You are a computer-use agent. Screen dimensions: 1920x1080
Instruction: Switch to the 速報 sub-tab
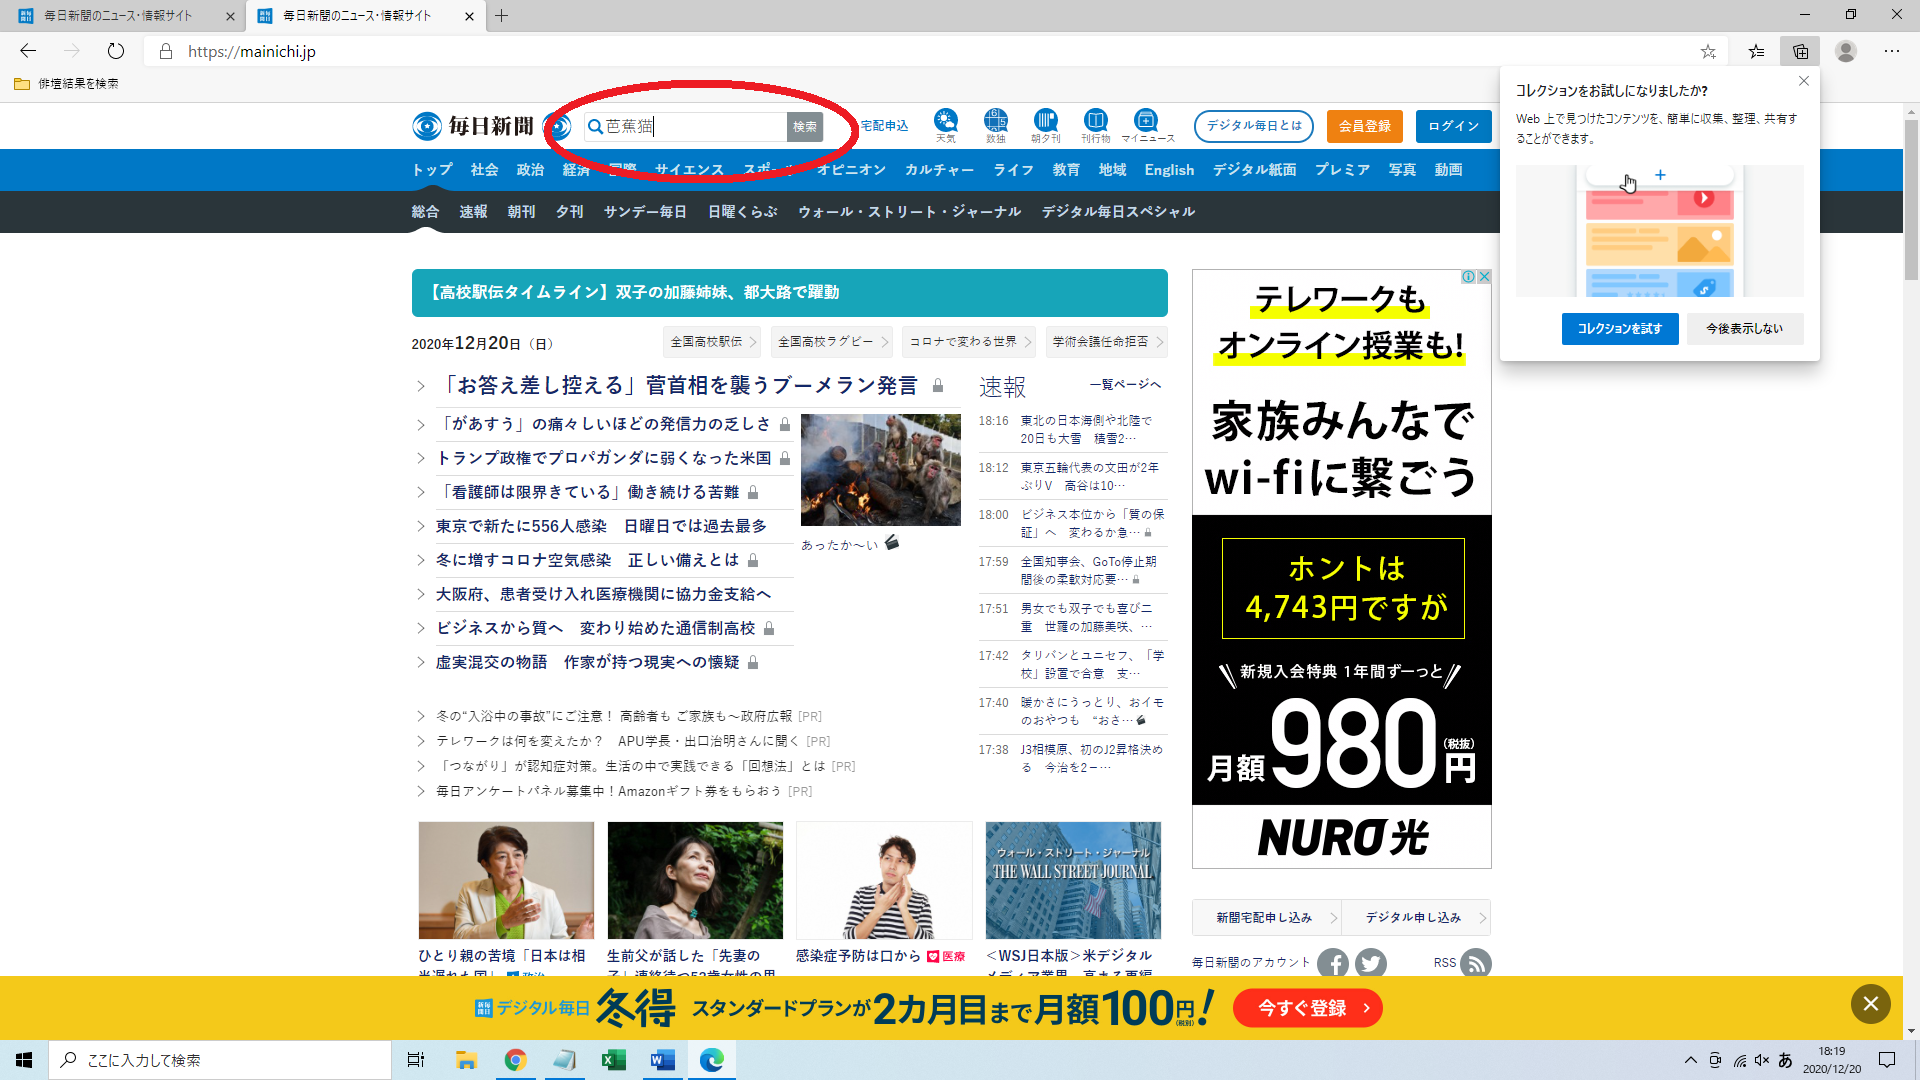[x=473, y=212]
